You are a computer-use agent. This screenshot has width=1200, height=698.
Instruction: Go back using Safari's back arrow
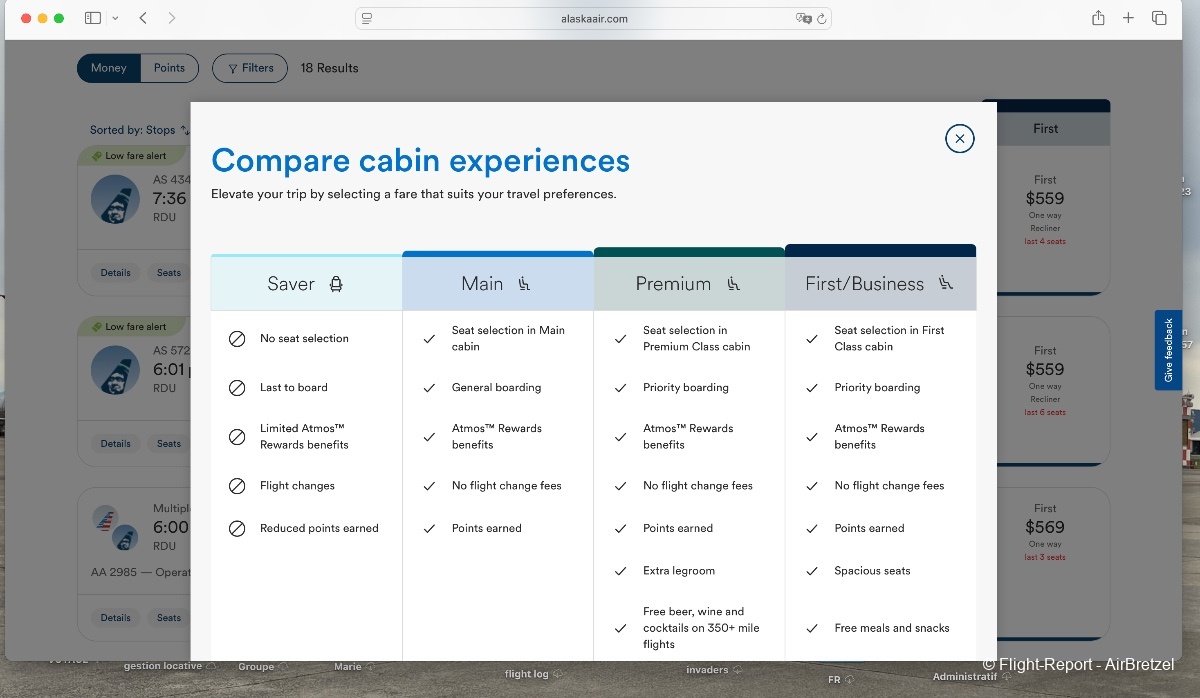(143, 18)
